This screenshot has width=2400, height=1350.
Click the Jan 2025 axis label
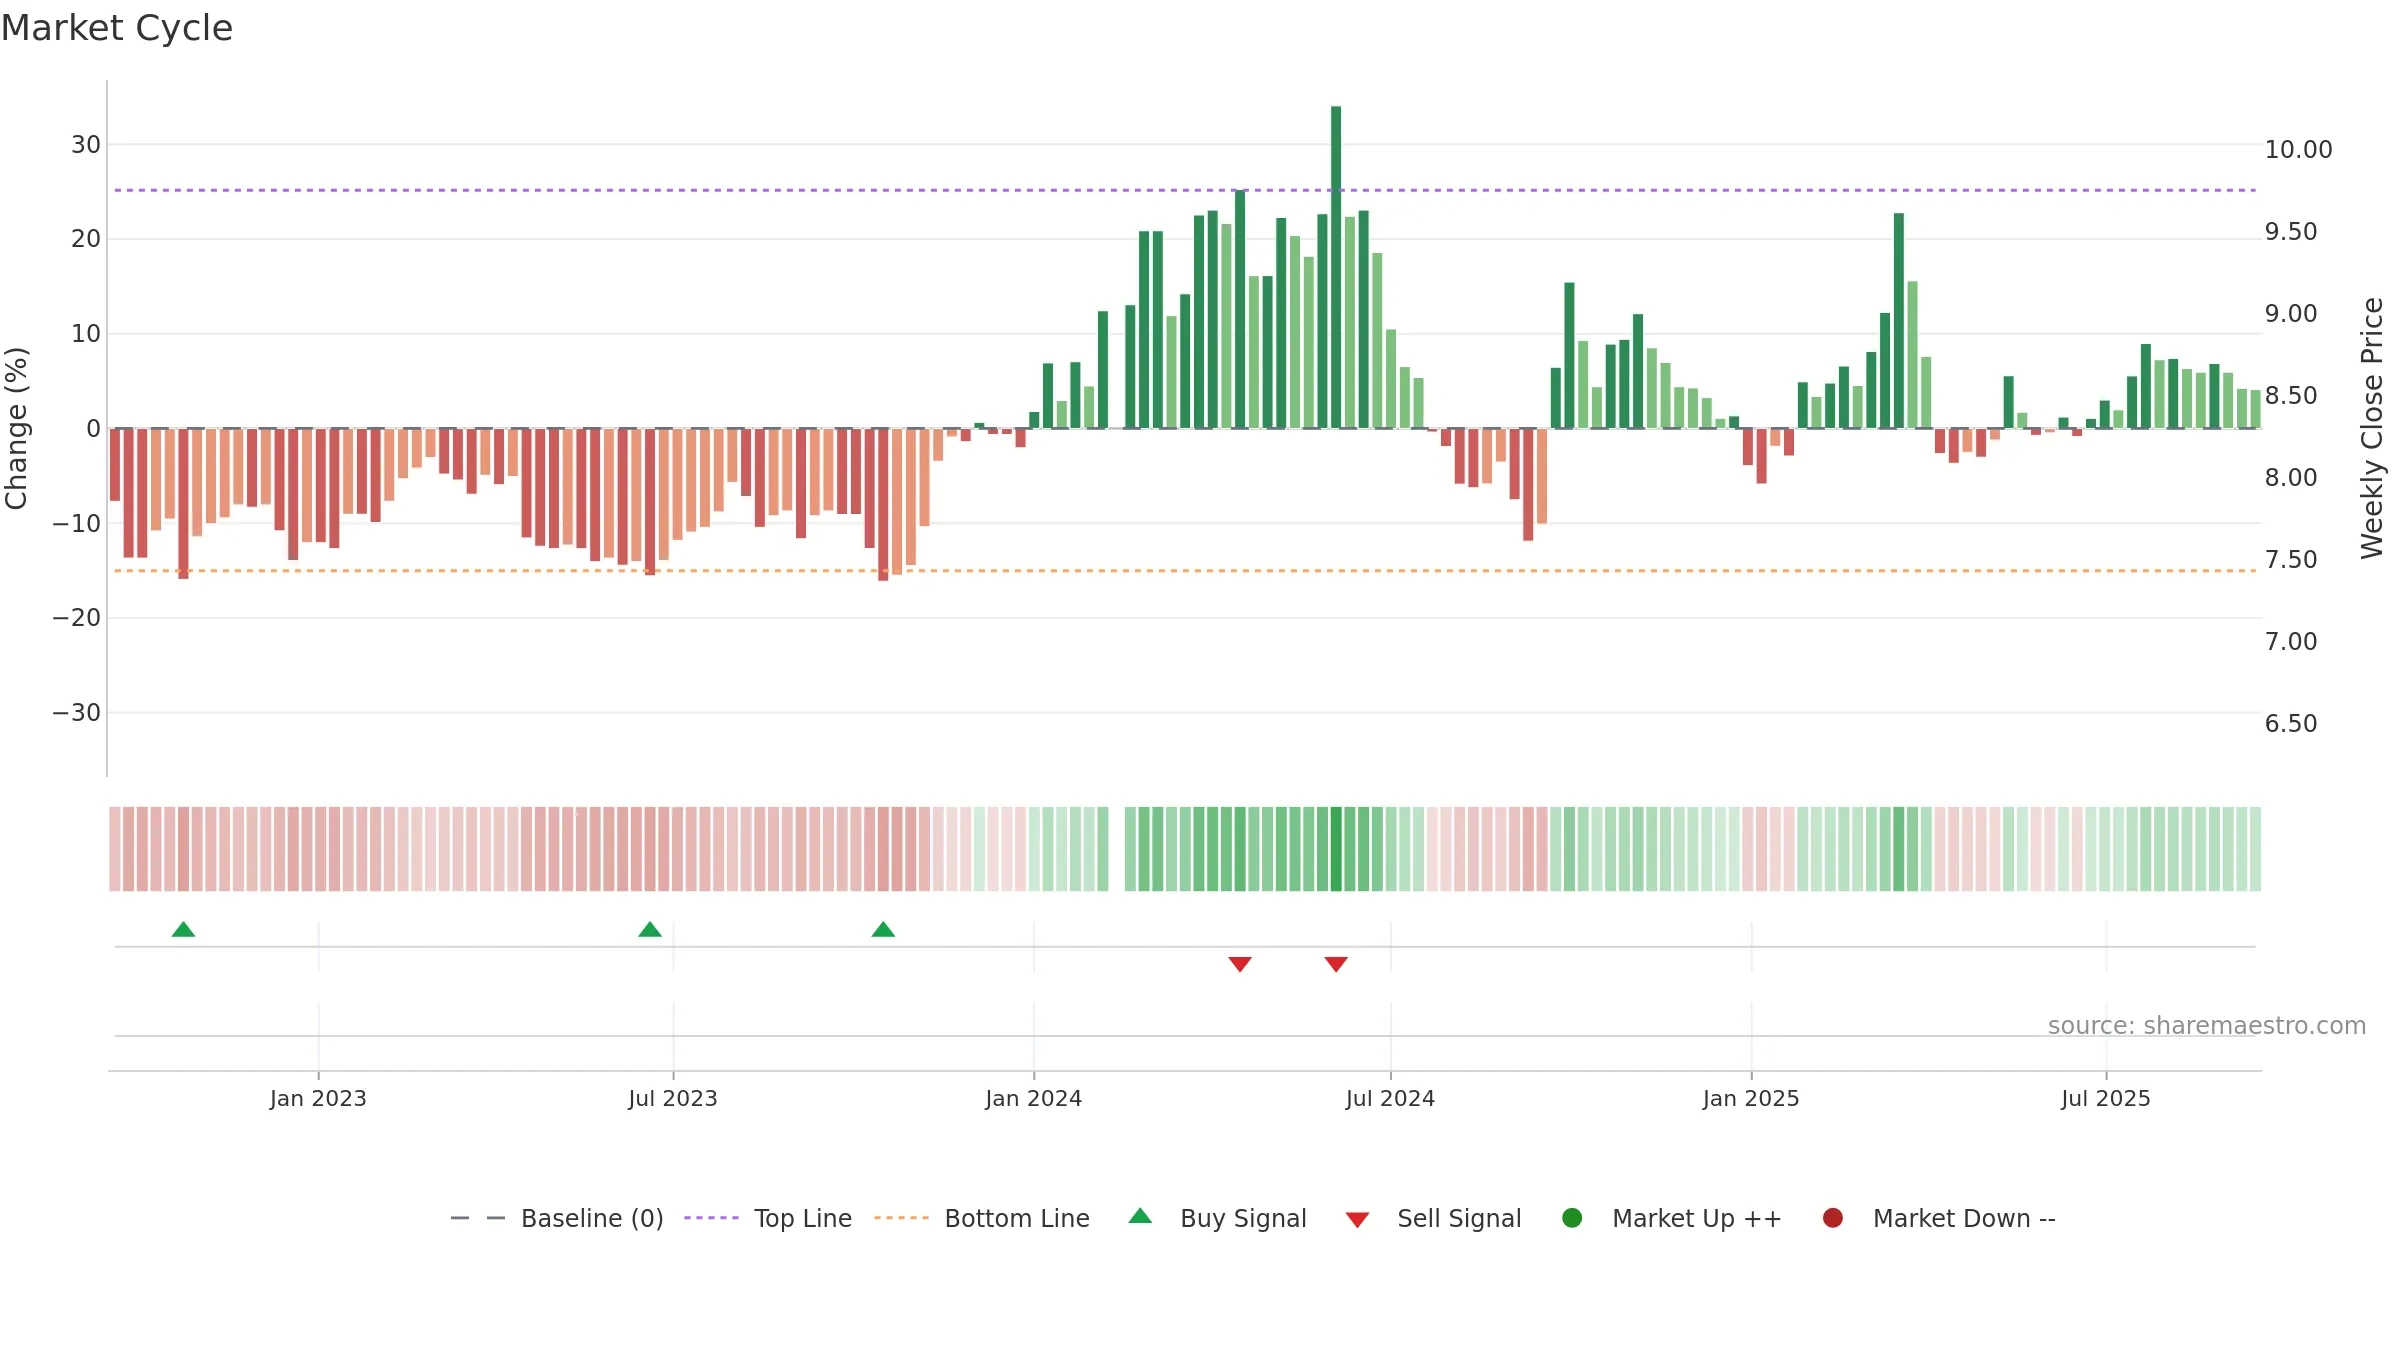tap(1751, 1098)
